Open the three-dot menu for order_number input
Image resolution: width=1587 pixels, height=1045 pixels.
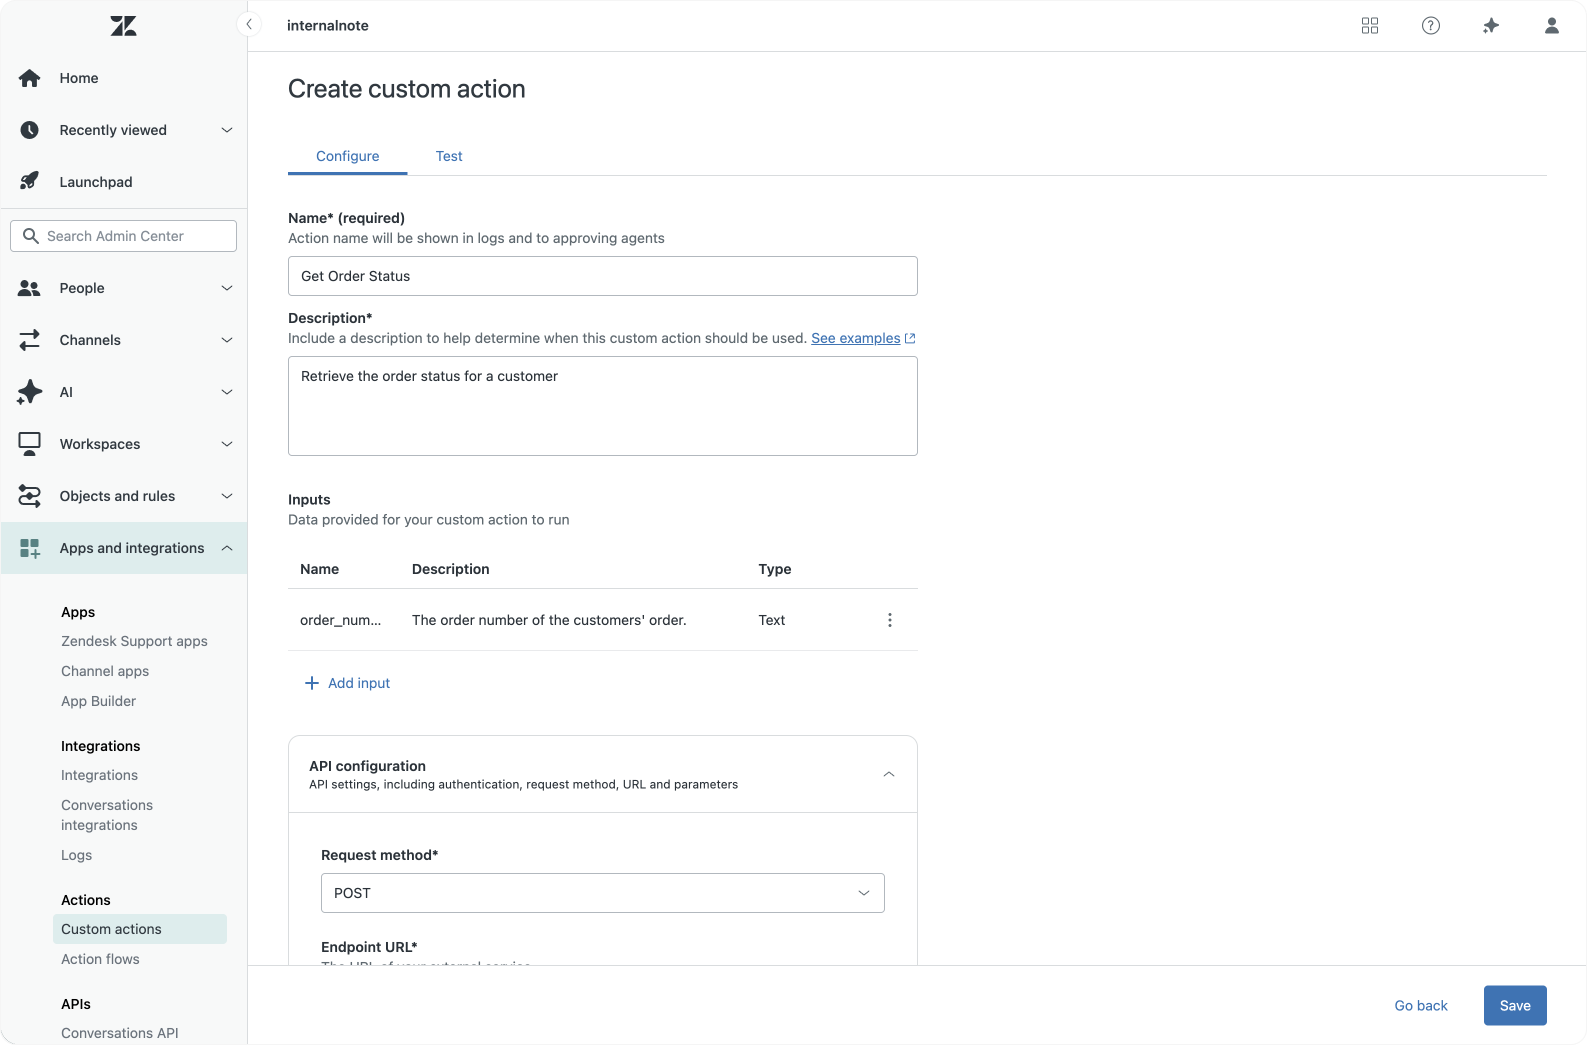point(889,620)
